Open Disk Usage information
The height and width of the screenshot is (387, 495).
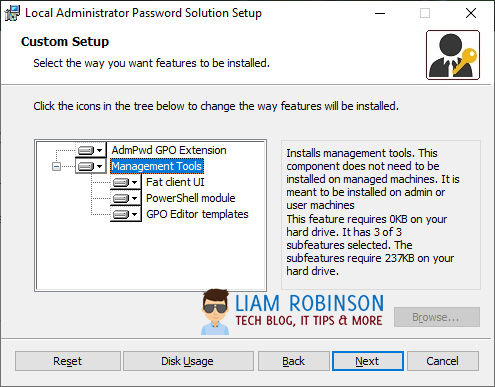(188, 361)
